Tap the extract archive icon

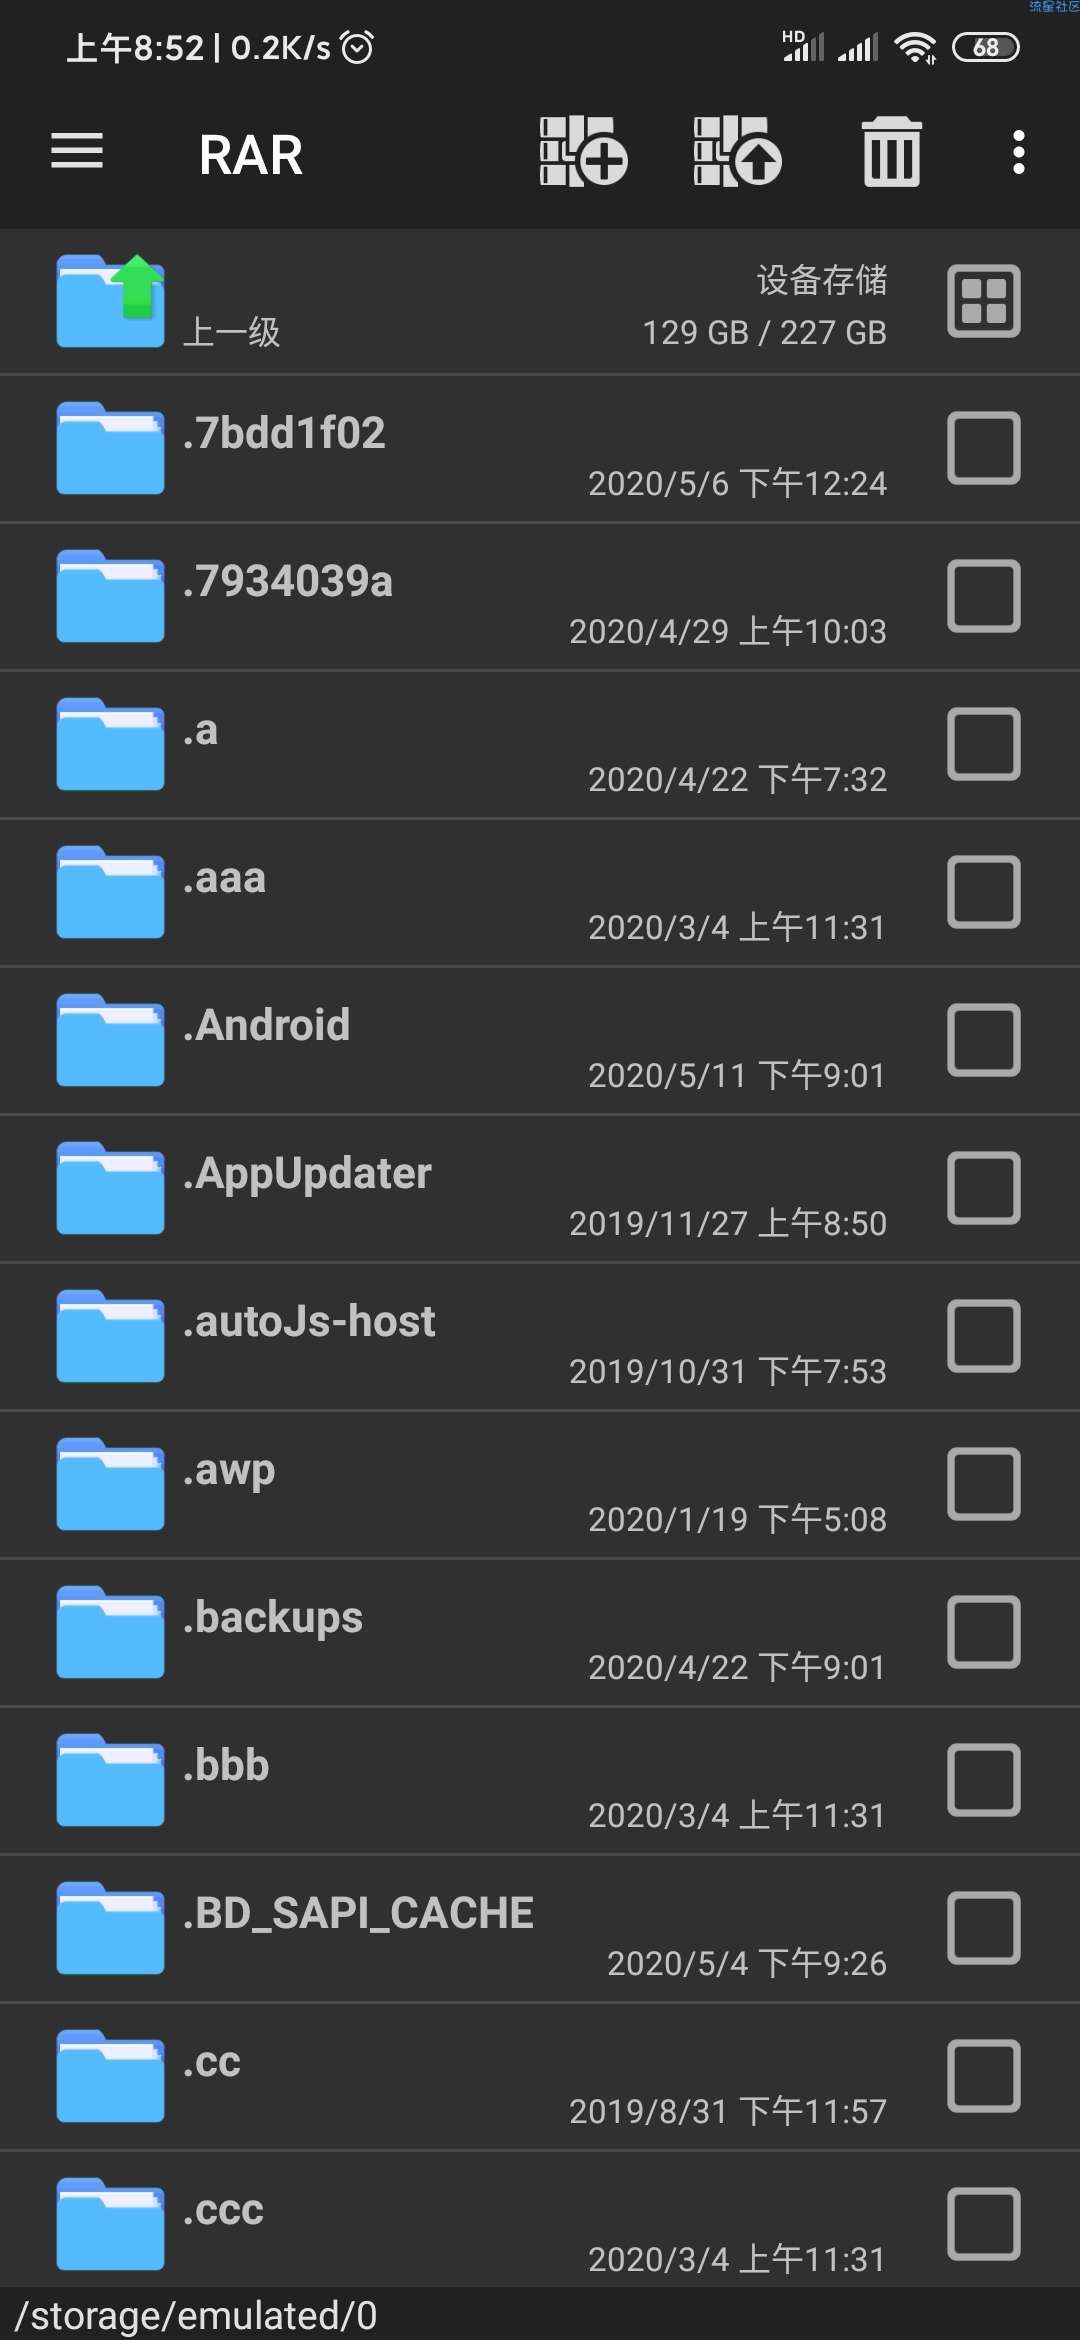click(x=737, y=152)
